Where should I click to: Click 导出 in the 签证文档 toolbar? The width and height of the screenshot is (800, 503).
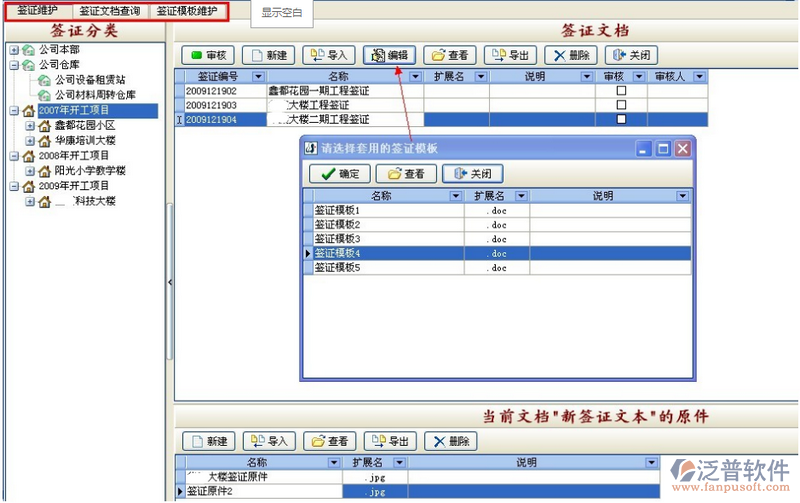[x=511, y=55]
